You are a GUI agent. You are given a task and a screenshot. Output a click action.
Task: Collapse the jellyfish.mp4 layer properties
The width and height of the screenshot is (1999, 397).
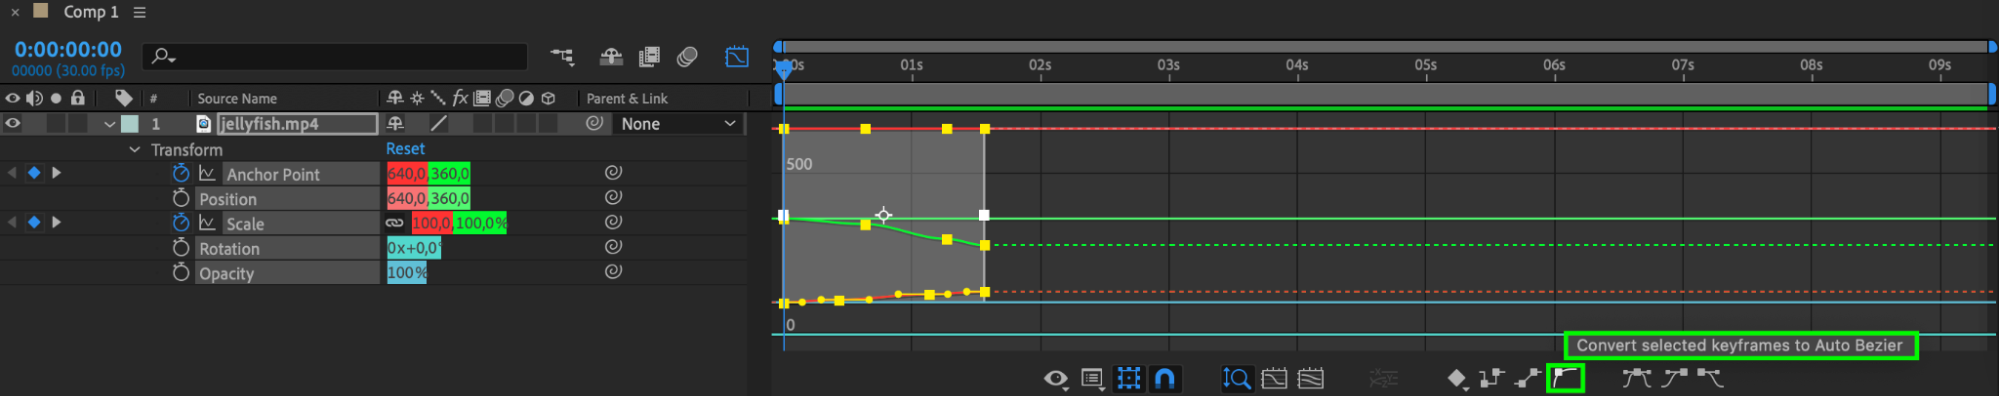tap(109, 124)
